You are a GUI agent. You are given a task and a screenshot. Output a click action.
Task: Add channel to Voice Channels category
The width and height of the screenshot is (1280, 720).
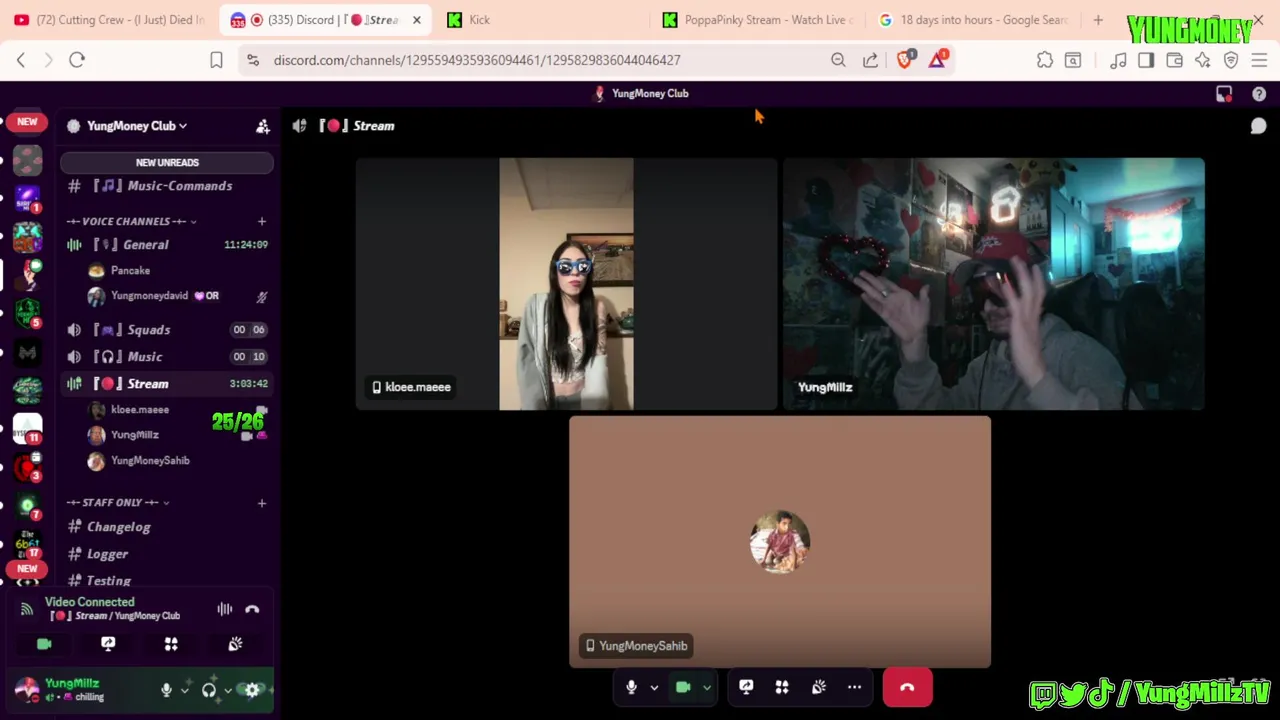coord(262,221)
